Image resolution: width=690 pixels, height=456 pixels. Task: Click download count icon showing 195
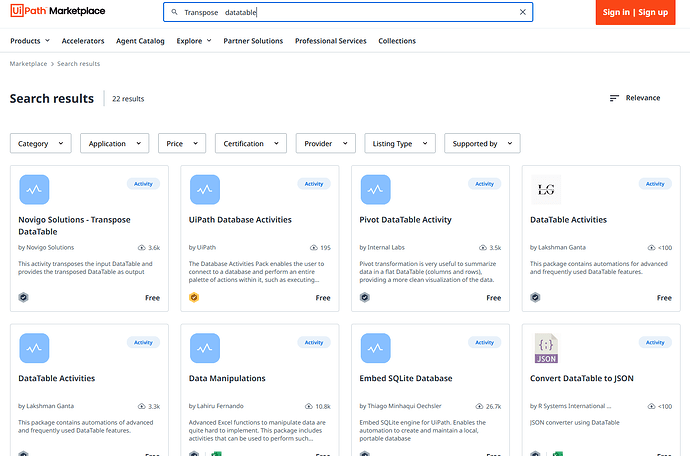tap(314, 248)
